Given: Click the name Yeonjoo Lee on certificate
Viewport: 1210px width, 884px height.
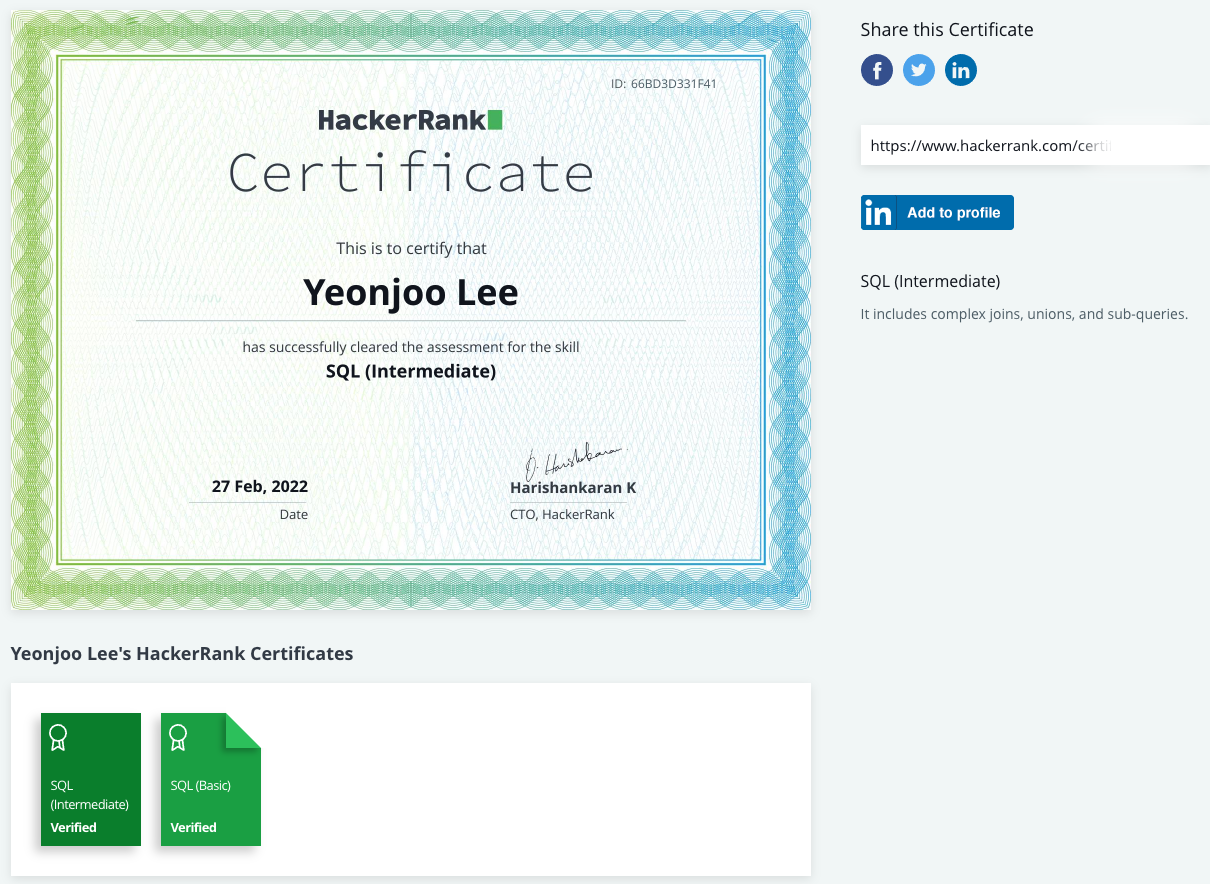Looking at the screenshot, I should (x=411, y=293).
